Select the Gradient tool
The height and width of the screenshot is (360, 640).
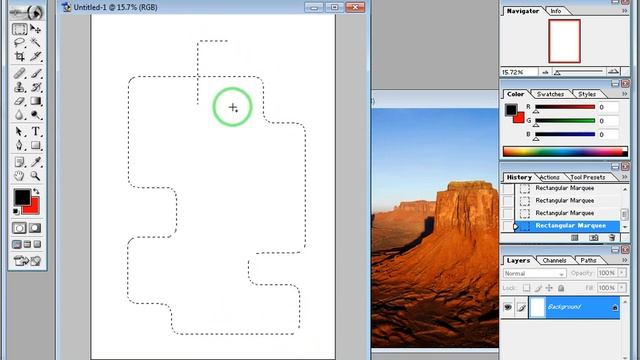coord(36,101)
